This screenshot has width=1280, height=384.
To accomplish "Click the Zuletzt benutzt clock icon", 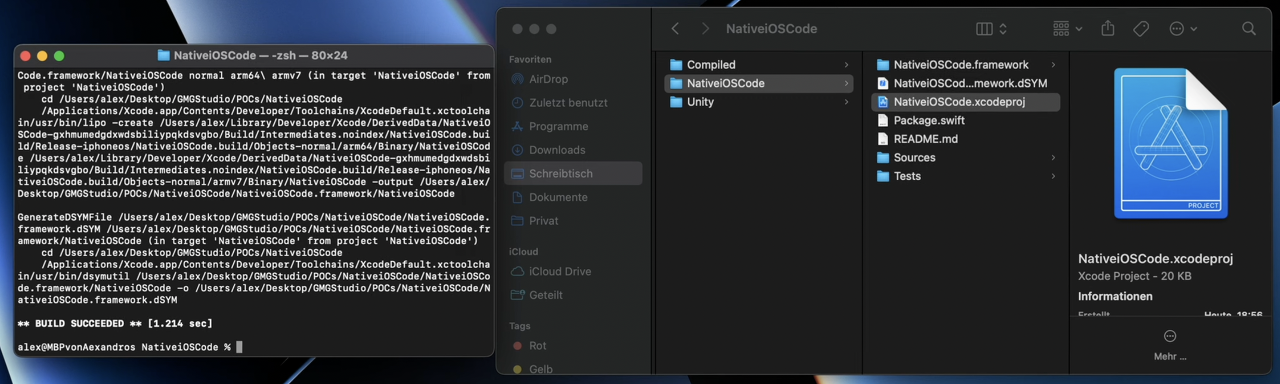I will (517, 103).
